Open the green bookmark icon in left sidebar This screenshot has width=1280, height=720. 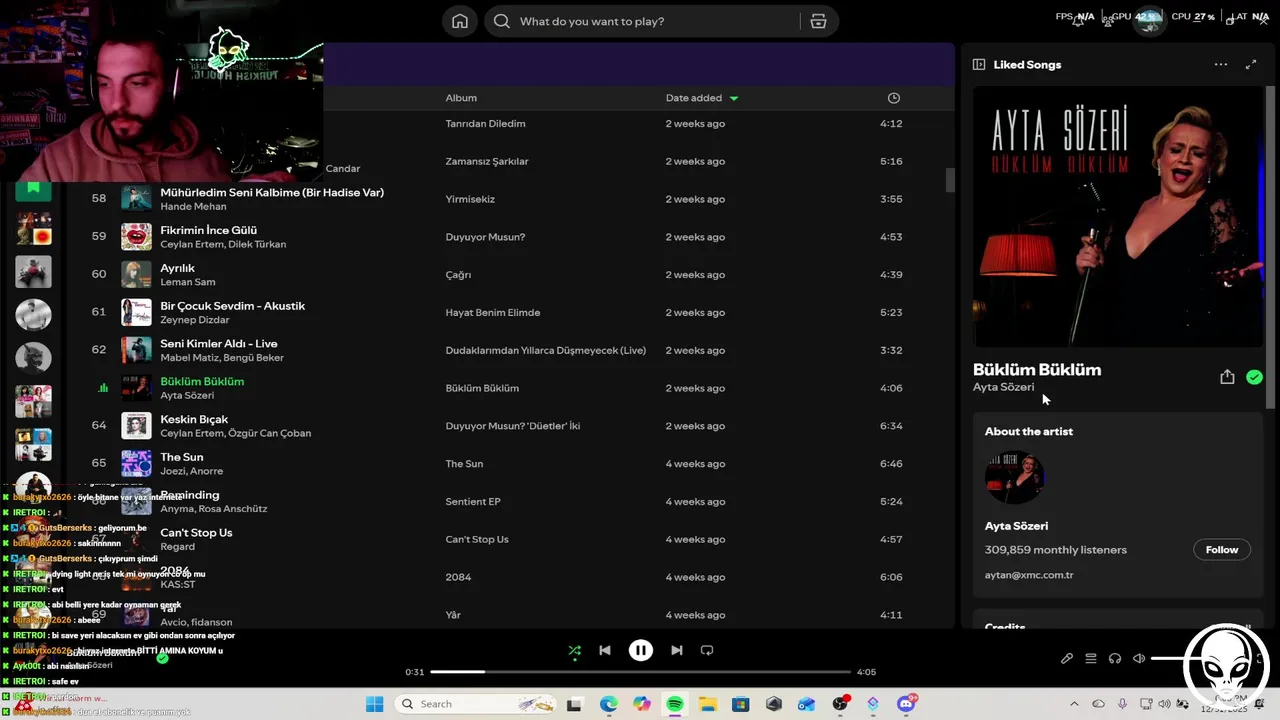point(33,188)
